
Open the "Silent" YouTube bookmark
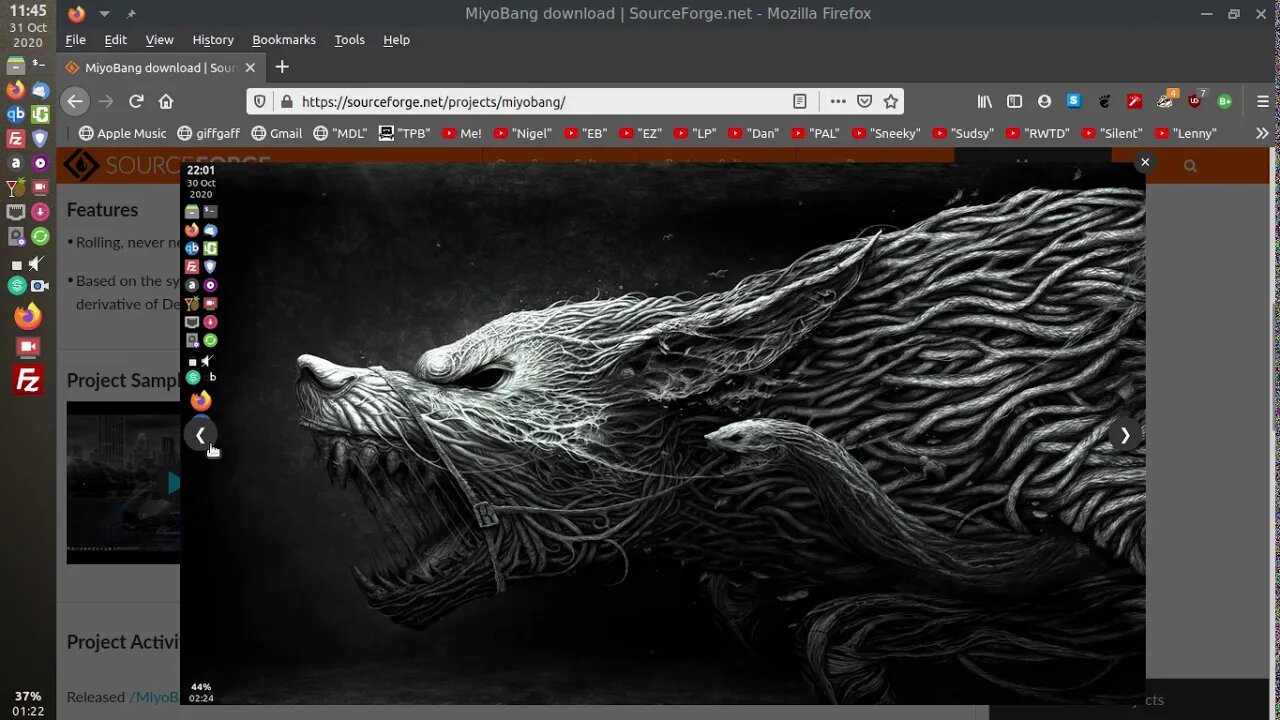tap(1113, 133)
